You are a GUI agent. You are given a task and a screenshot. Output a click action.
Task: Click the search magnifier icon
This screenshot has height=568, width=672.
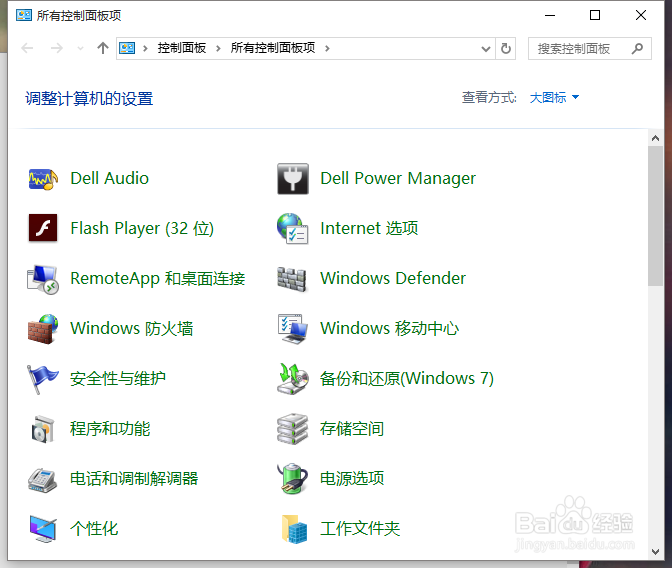point(637,48)
